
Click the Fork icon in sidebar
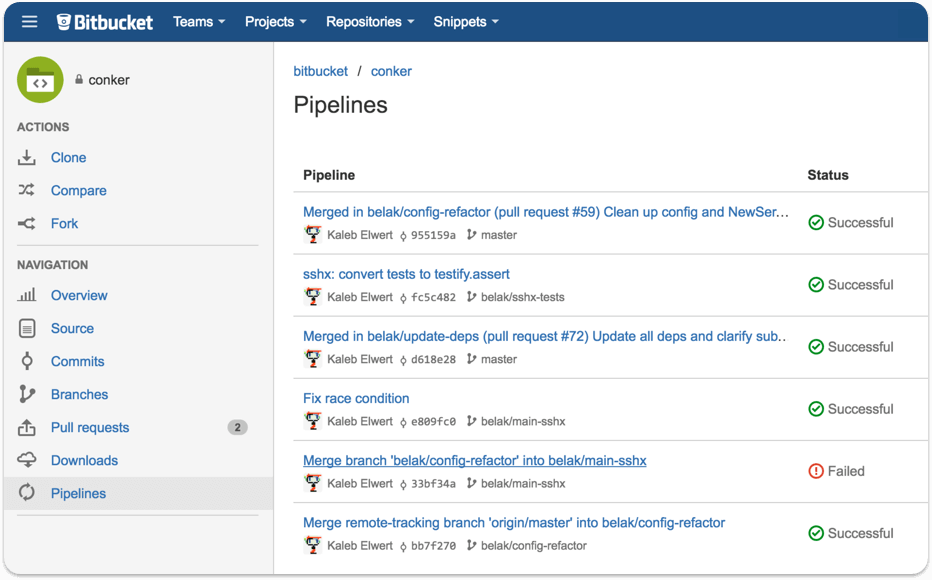pos(27,224)
